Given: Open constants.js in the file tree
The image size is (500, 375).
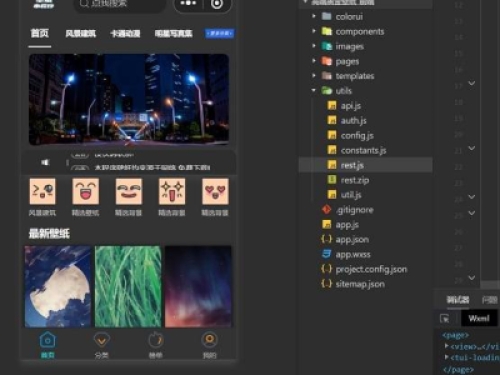Looking at the screenshot, I should [363, 151].
